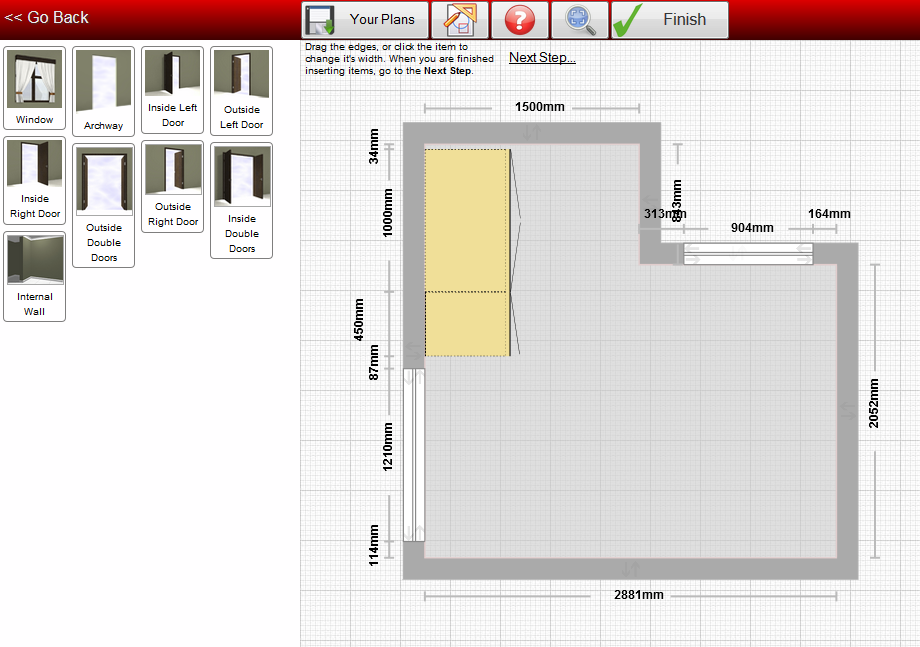The height and width of the screenshot is (647, 920).
Task: Select the 904mm window on the top wall
Action: point(748,254)
